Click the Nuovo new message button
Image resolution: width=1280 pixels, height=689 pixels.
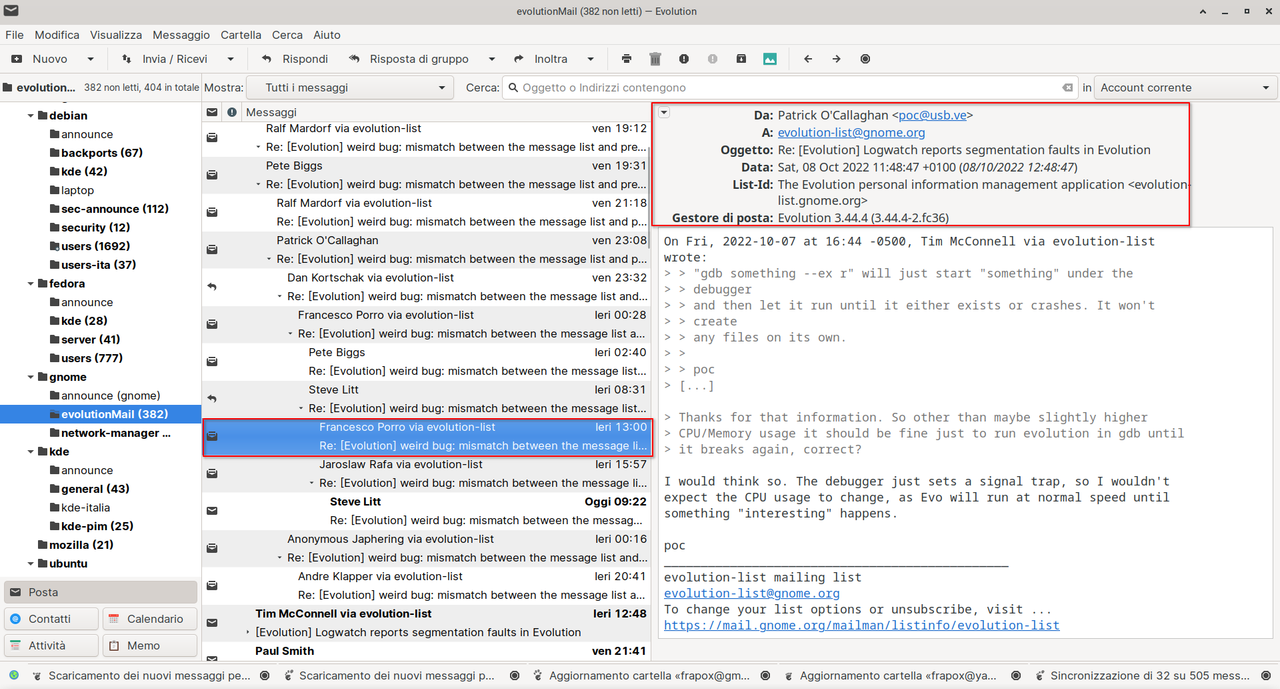point(40,59)
